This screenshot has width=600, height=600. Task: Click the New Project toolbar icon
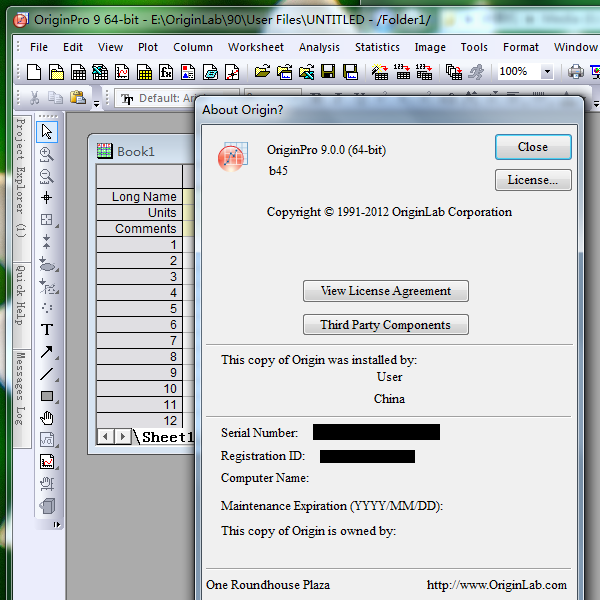(33, 72)
